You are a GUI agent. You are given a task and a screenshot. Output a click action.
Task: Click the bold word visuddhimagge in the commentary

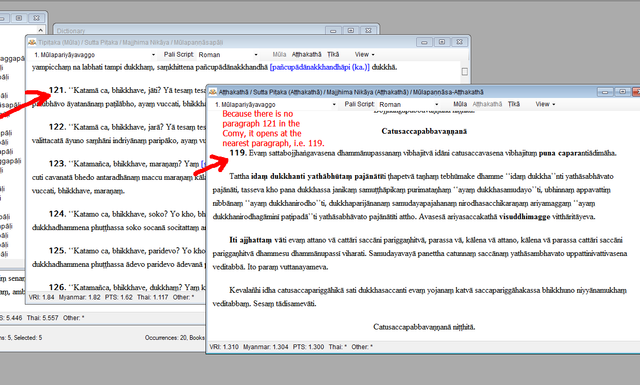(x=524, y=216)
